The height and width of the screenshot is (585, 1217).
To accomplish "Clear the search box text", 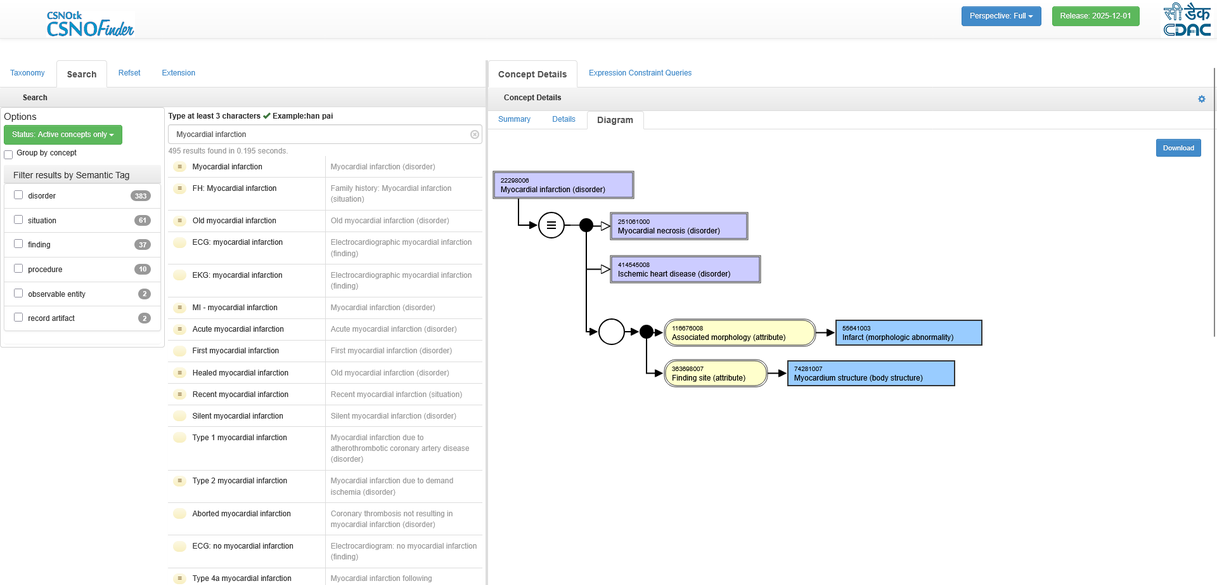I will pyautogui.click(x=475, y=134).
